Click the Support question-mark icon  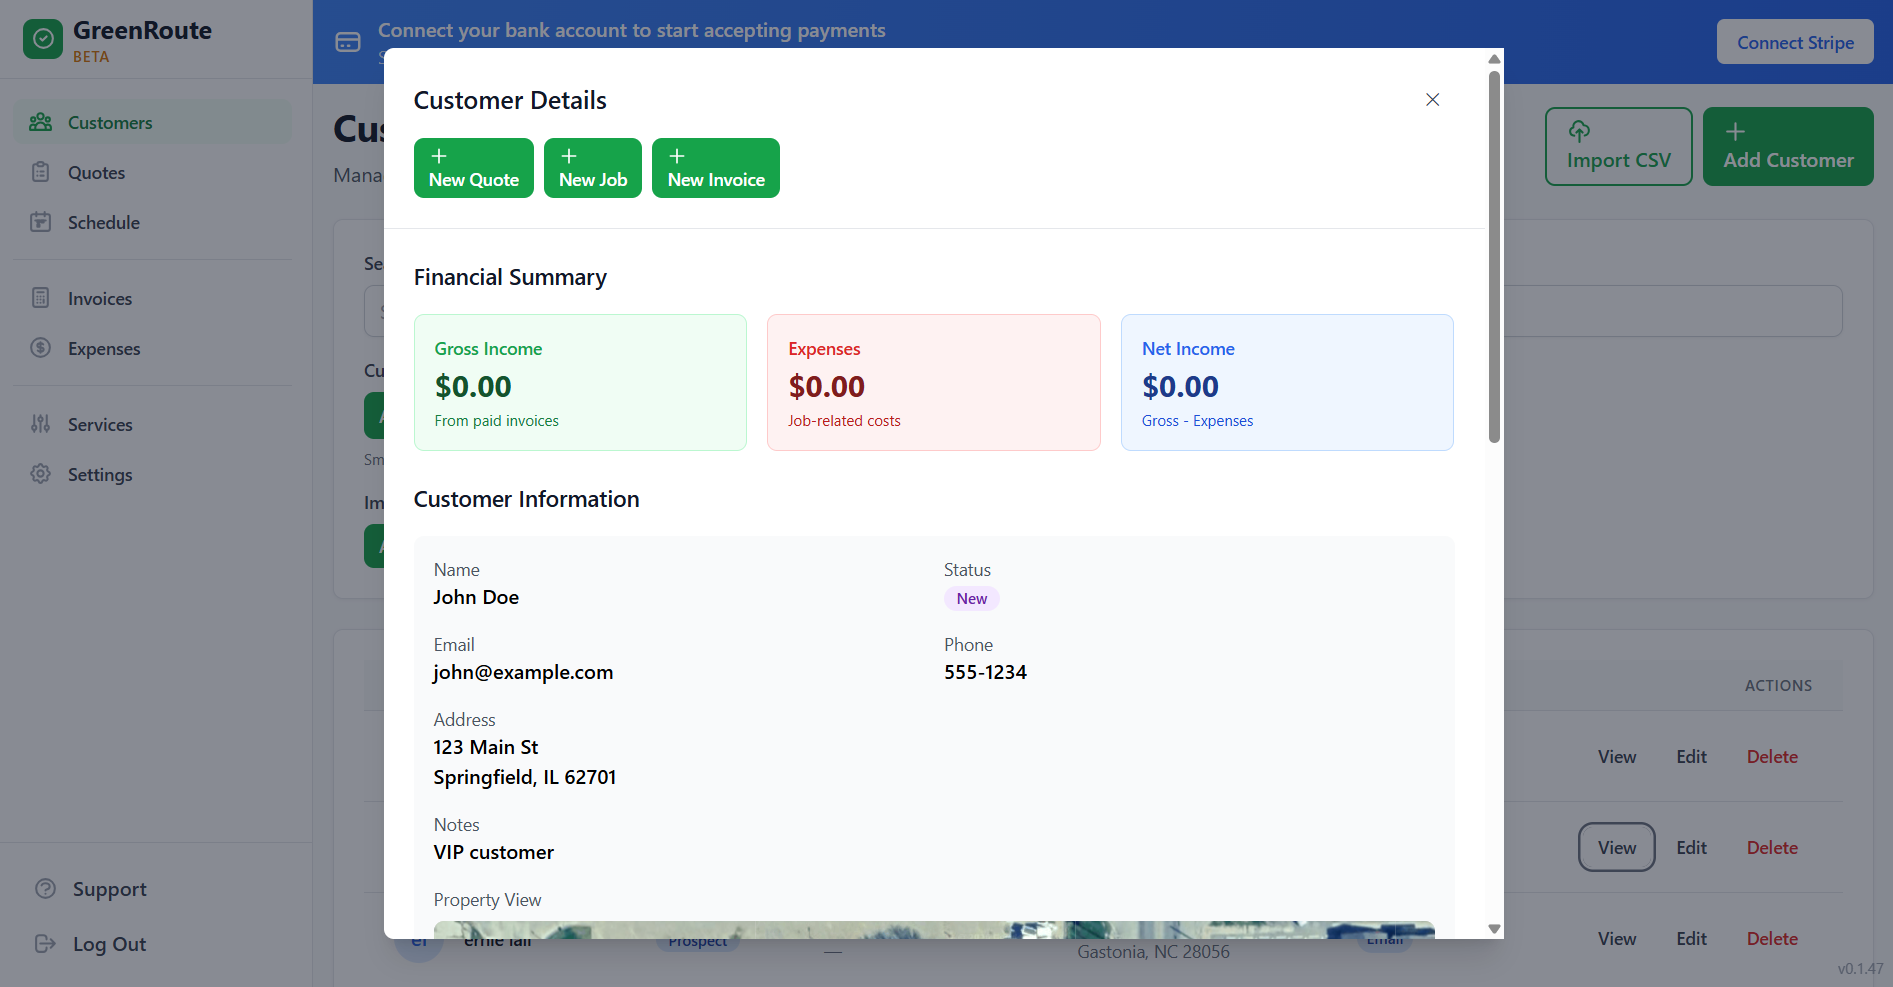point(46,889)
